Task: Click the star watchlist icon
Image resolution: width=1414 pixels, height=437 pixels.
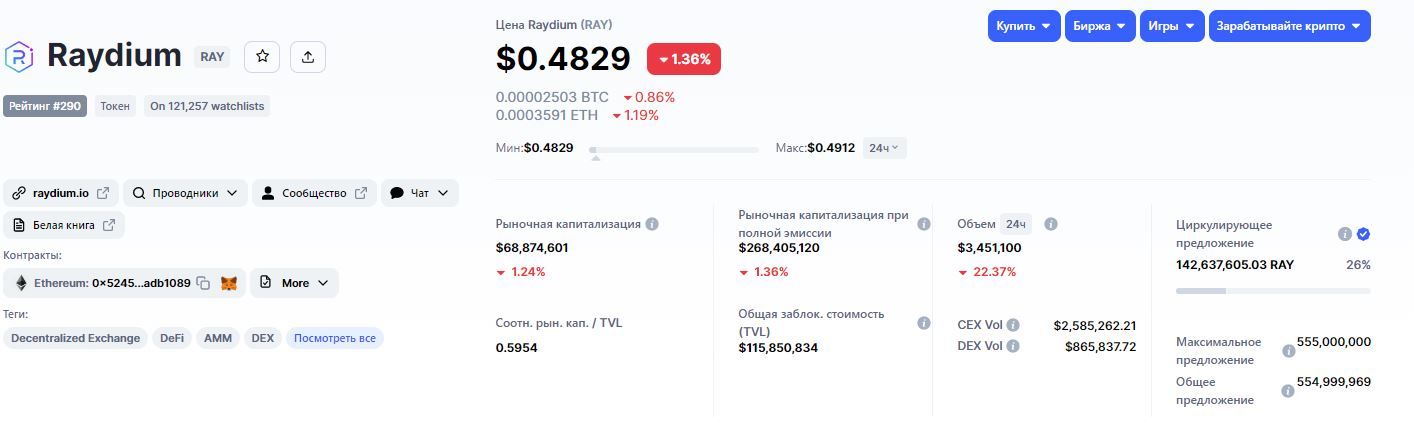Action: 262,57
